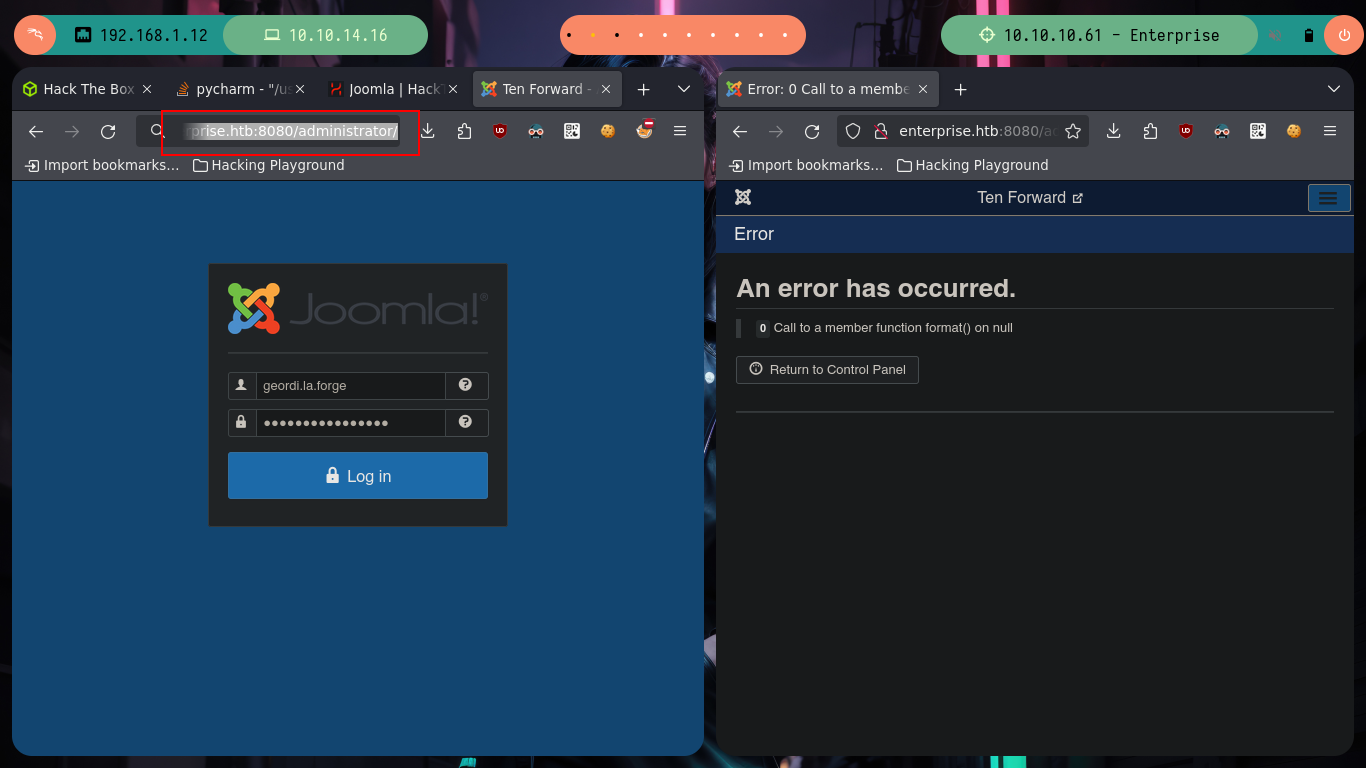
Task: Click the 192.168.1.12 network indicator
Action: click(141, 35)
